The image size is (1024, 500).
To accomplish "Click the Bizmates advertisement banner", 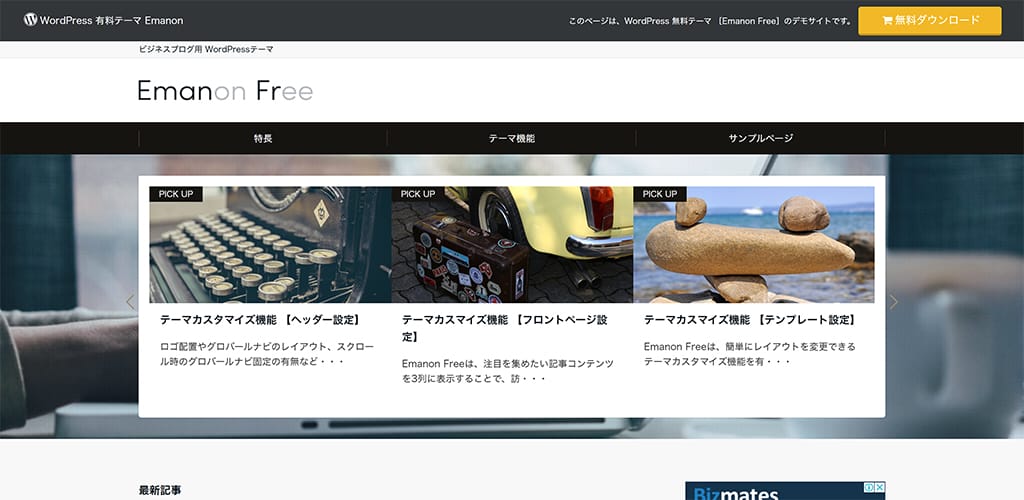I will [x=785, y=491].
